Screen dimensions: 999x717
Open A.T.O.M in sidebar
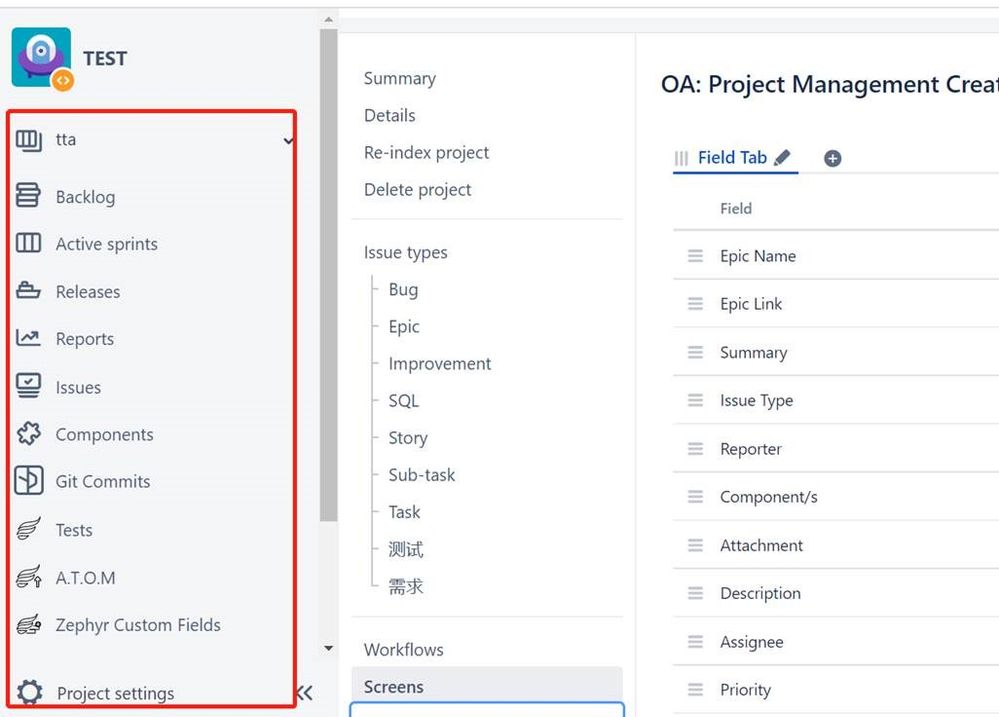coord(85,578)
